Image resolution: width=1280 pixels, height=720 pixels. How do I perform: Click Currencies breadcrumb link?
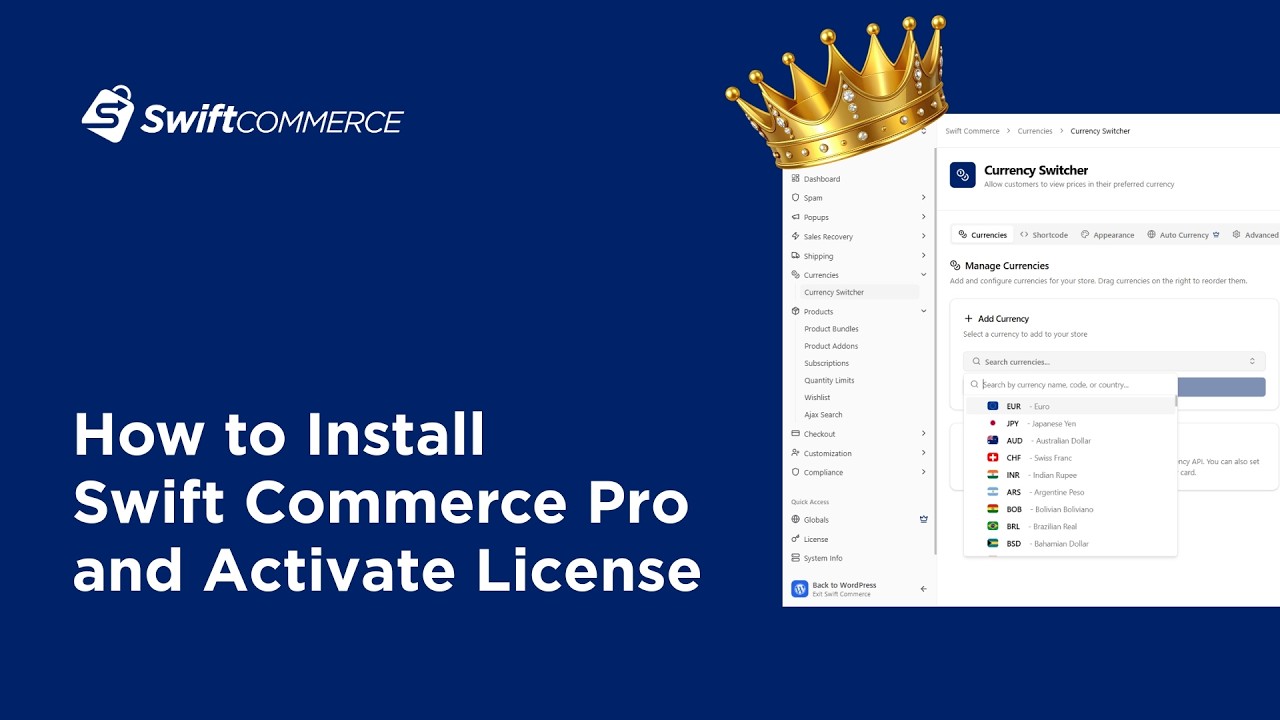[x=1035, y=131]
